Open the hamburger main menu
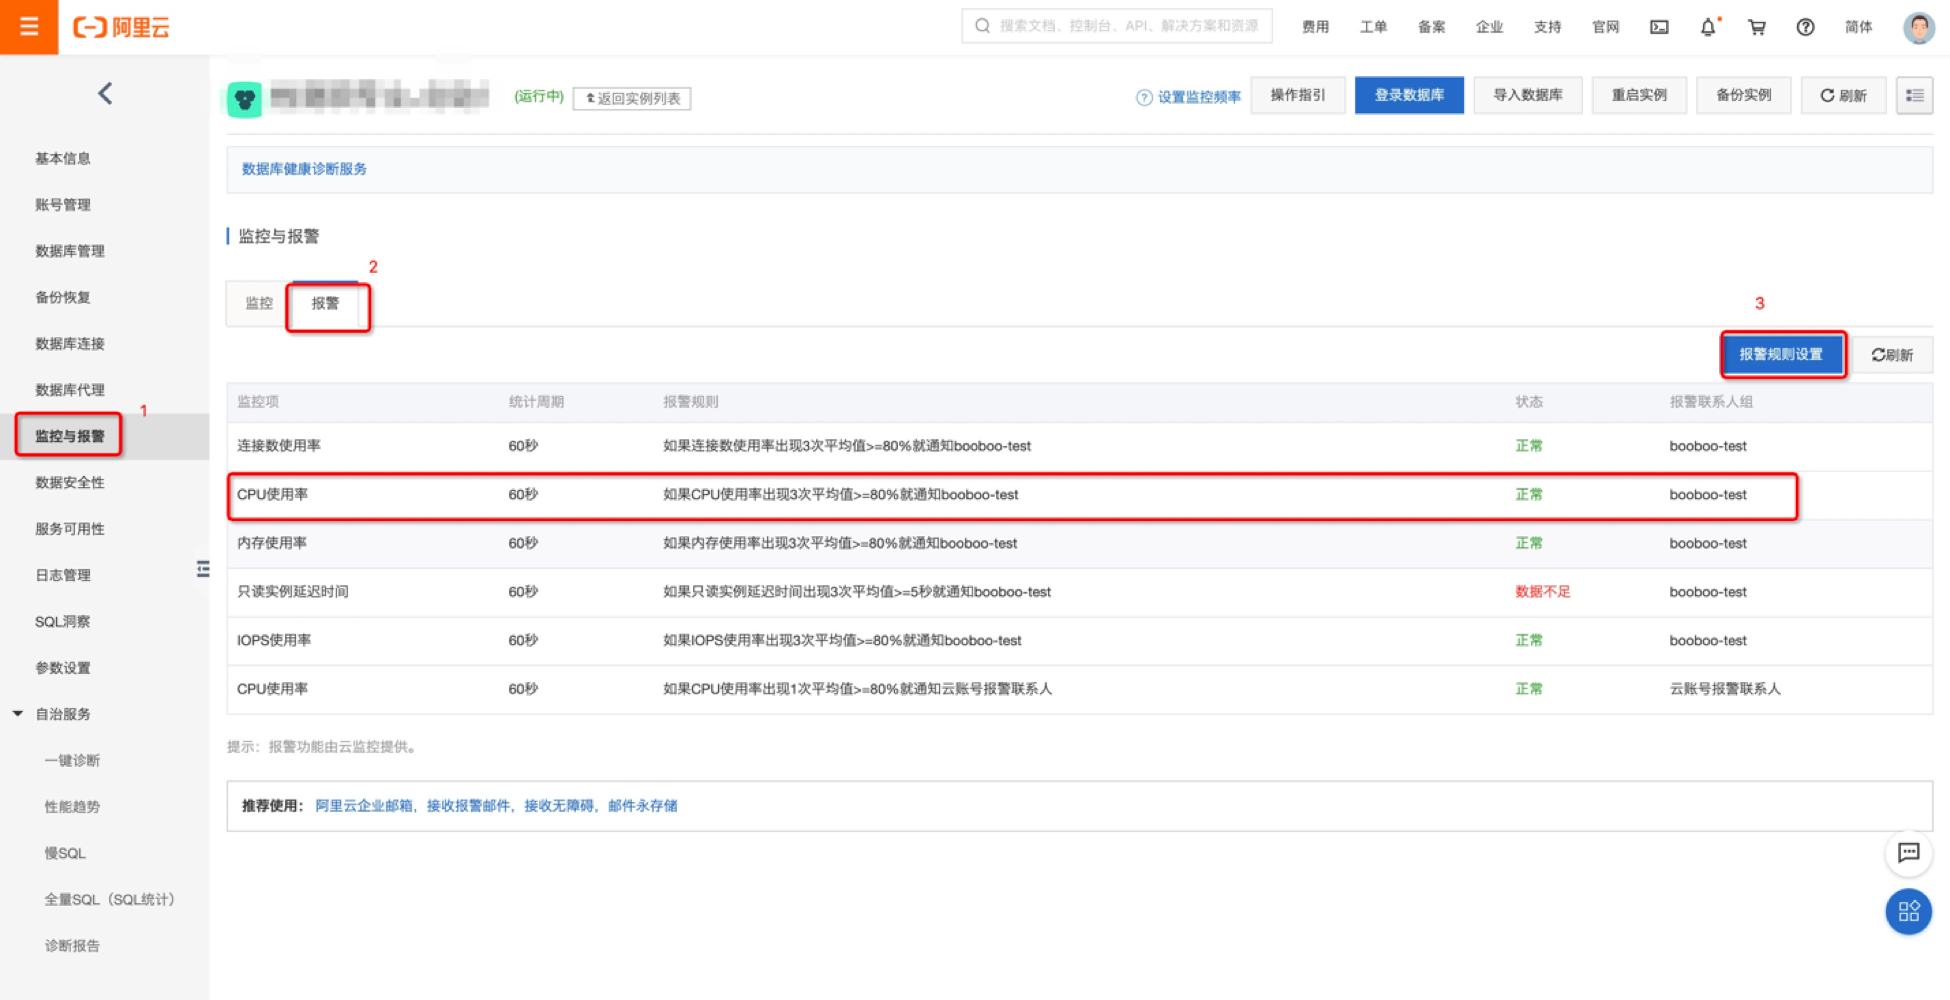Image resolution: width=1950 pixels, height=1000 pixels. pyautogui.click(x=29, y=27)
